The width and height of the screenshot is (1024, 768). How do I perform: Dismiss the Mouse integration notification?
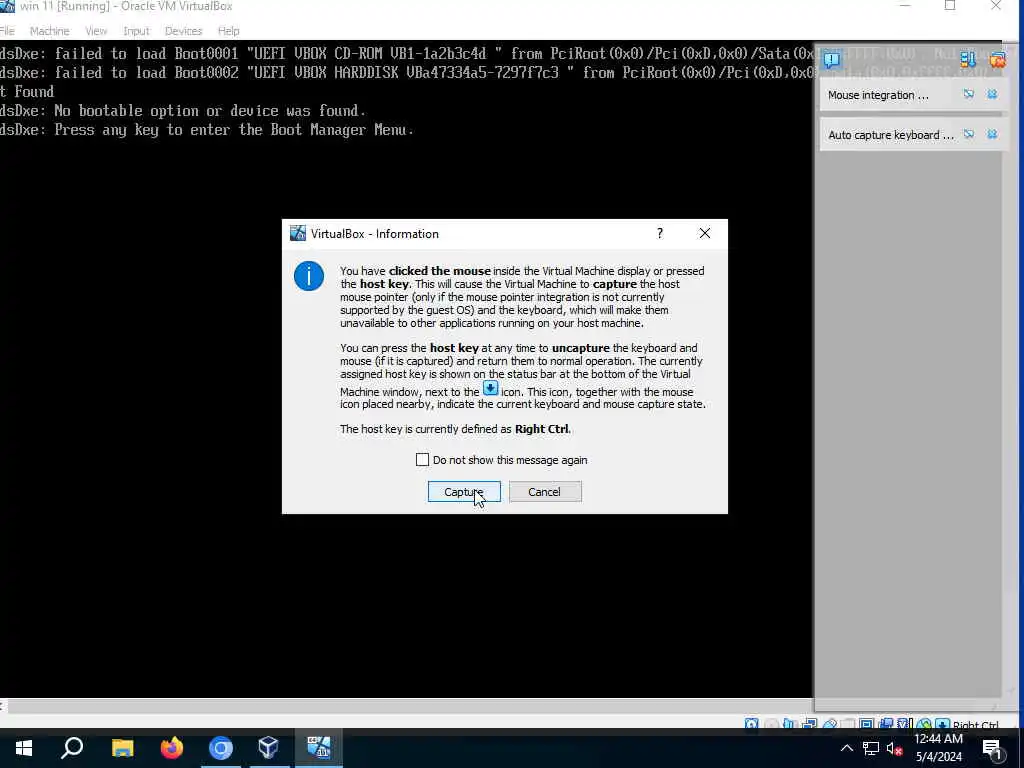(x=992, y=95)
